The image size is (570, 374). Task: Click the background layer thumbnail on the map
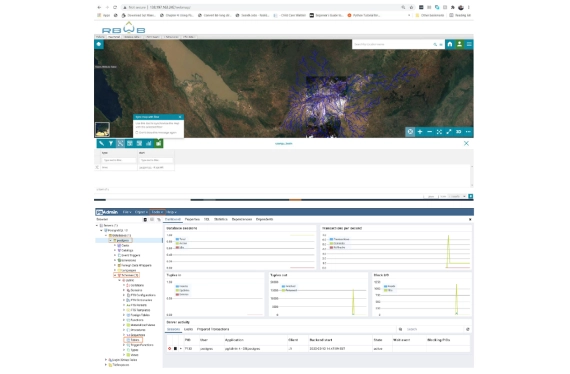[102, 129]
